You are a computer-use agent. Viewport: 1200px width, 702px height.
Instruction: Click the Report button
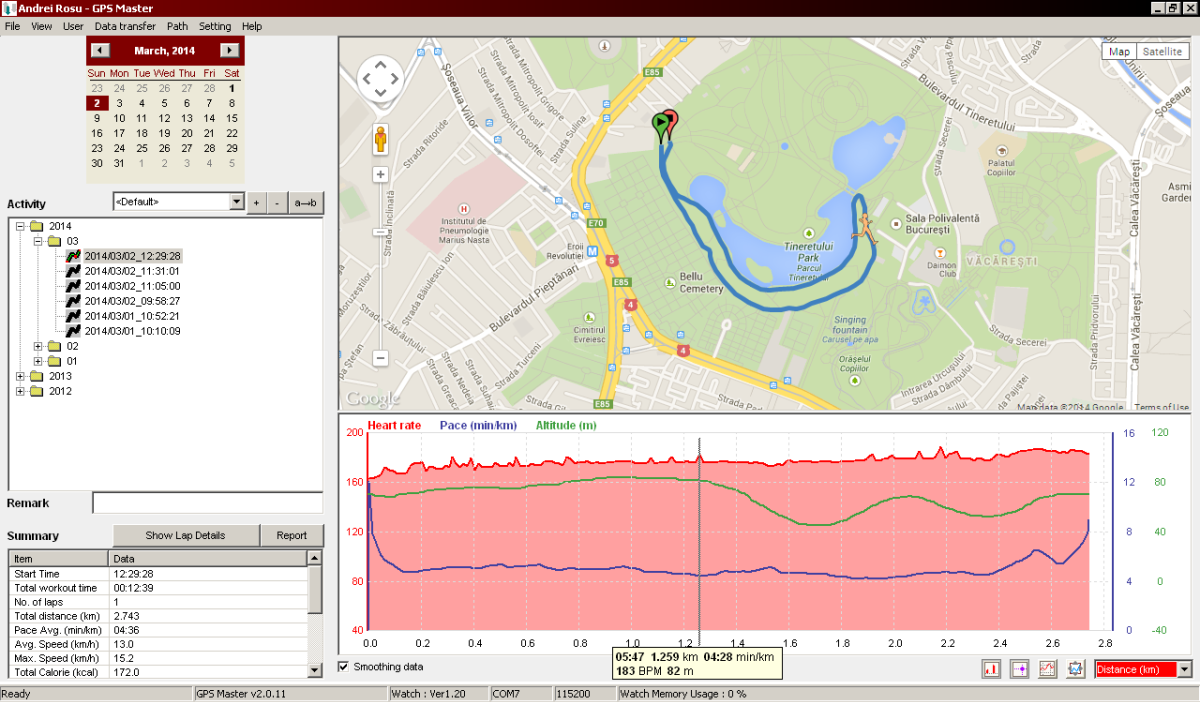pyautogui.click(x=292, y=535)
